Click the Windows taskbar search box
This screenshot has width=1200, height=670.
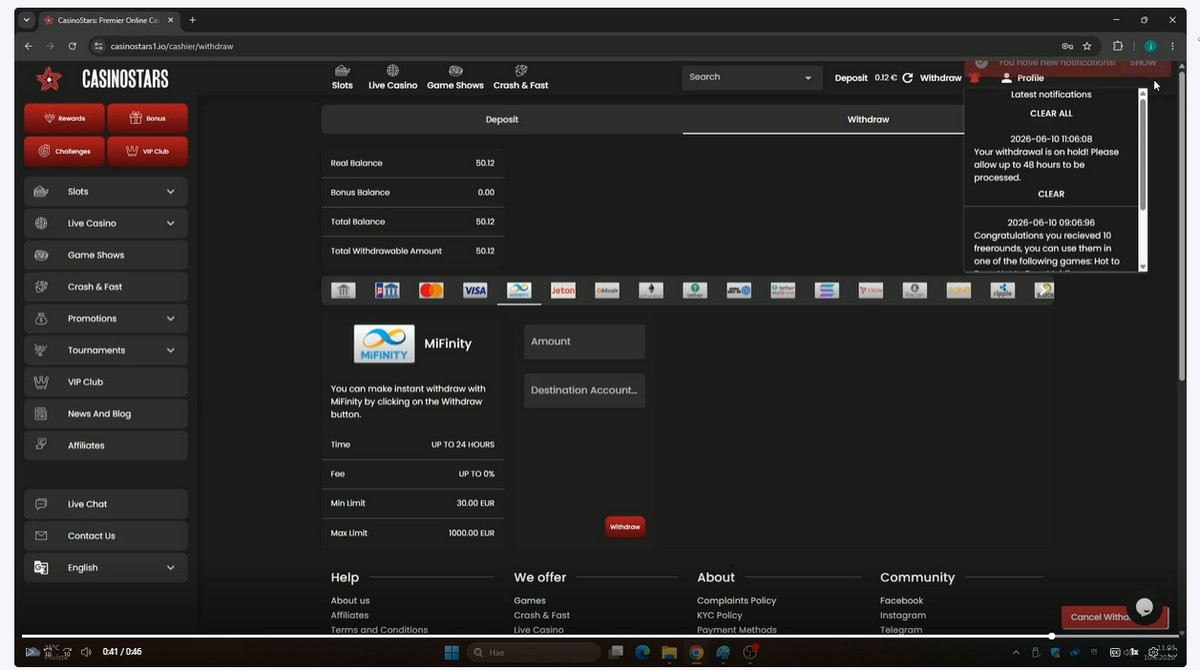point(533,652)
